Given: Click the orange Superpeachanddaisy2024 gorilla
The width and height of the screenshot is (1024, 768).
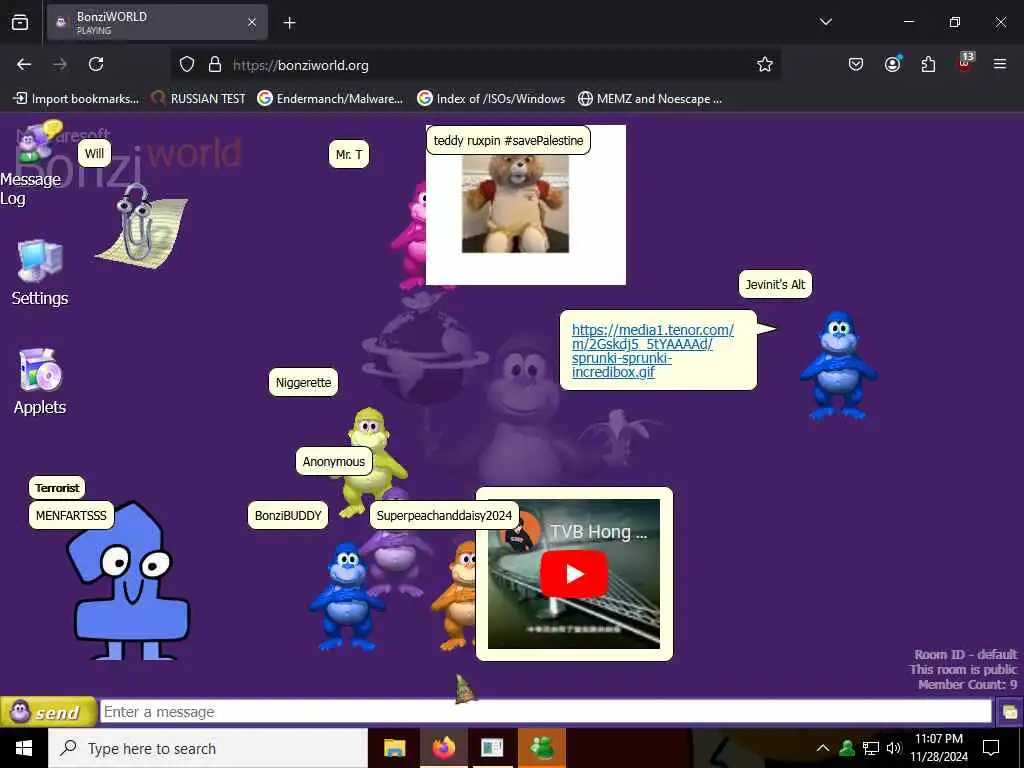Looking at the screenshot, I should pos(456,596).
